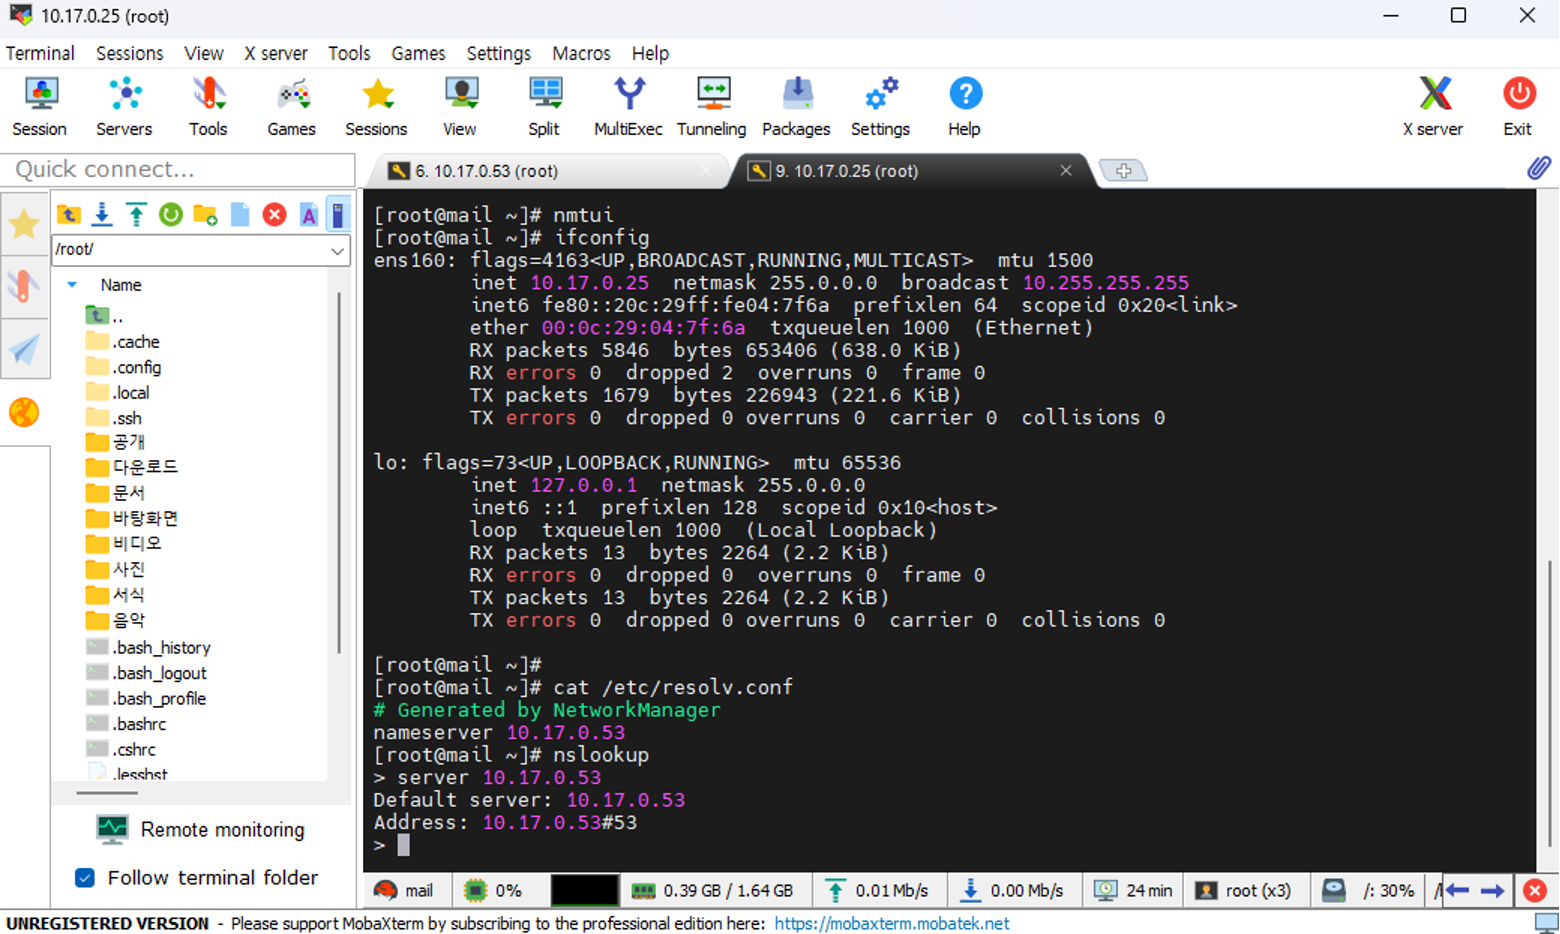
Task: Click the status bar left arrow icon
Action: (x=1457, y=890)
